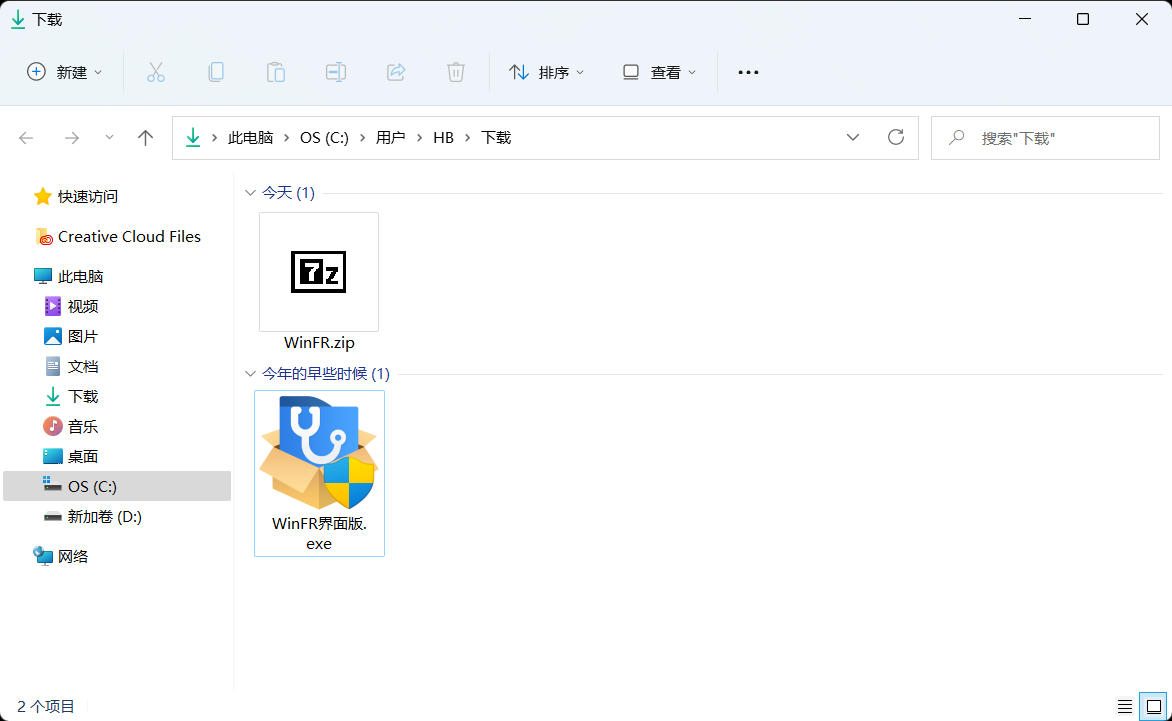Click the Share icon in toolbar

(395, 72)
